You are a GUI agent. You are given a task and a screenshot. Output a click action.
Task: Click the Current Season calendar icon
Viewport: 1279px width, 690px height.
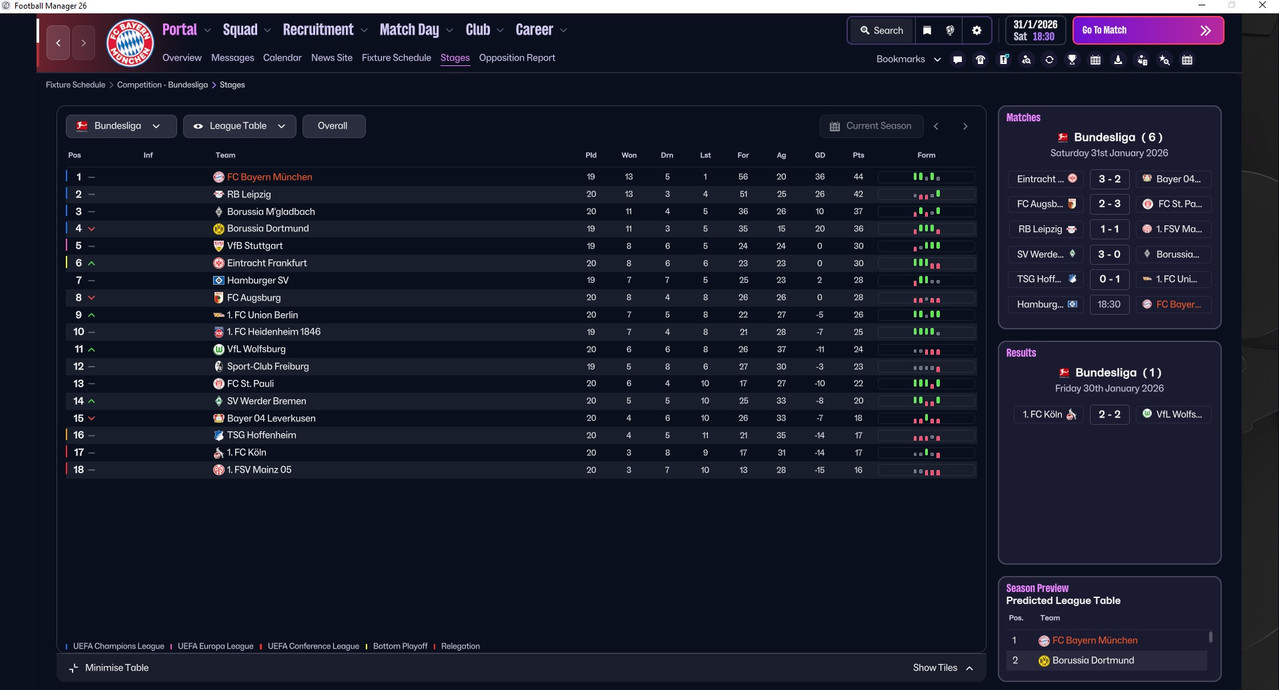(x=835, y=126)
